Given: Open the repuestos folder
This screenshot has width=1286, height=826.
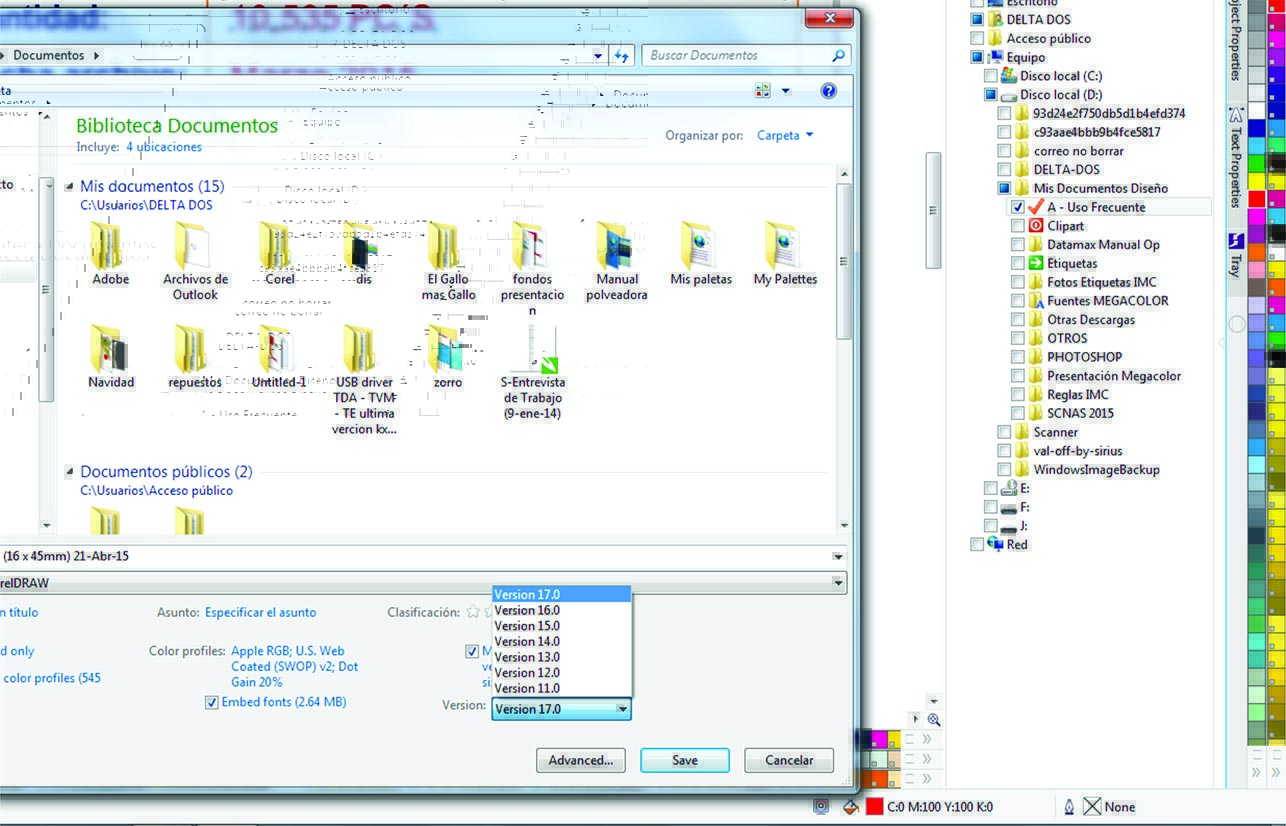Looking at the screenshot, I should (195, 357).
